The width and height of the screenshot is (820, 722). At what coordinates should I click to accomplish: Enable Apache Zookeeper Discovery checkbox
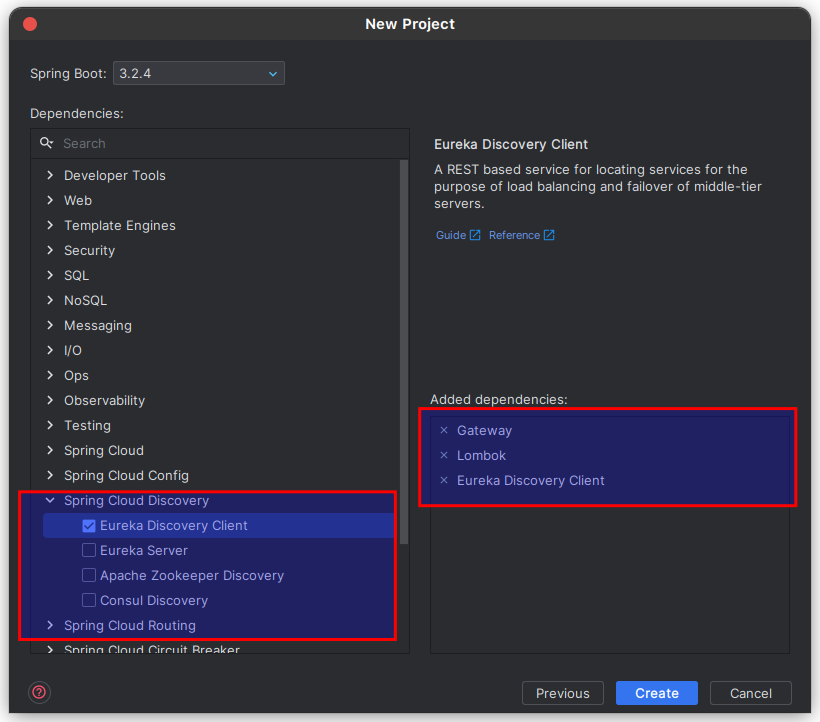coord(89,576)
